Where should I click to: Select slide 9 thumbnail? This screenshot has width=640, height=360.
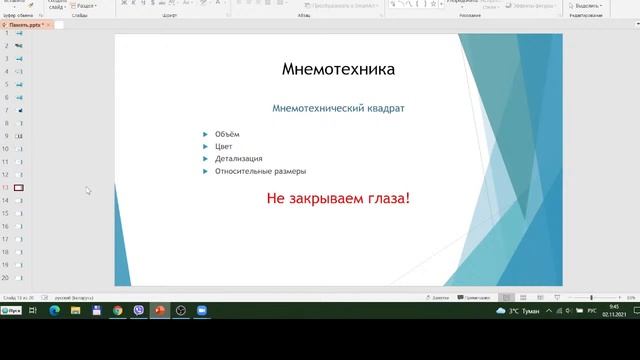tap(19, 136)
